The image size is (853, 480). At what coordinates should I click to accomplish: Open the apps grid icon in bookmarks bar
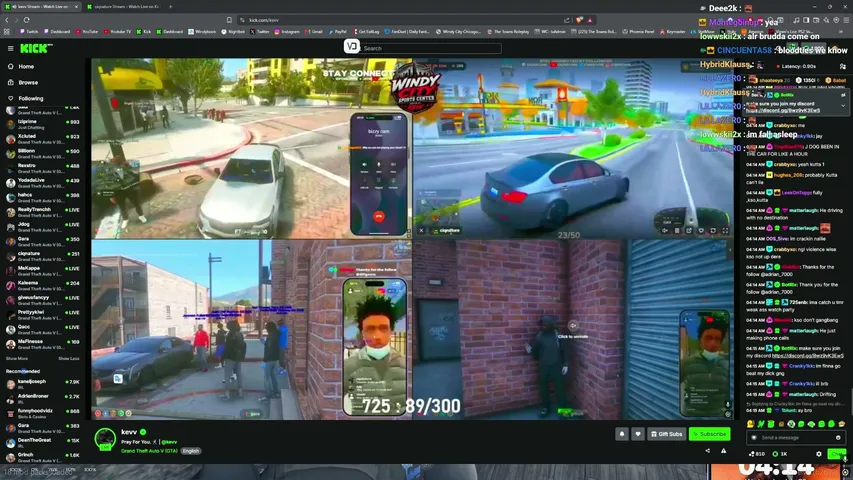point(7,32)
